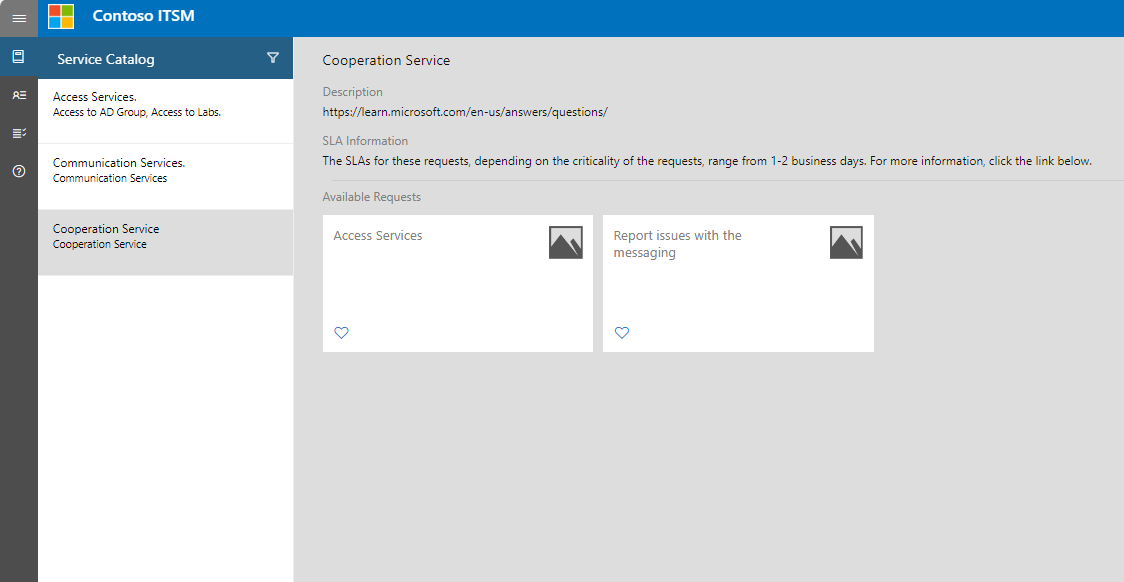Click the Available Requests label
Image resolution: width=1124 pixels, height=582 pixels.
(x=371, y=196)
